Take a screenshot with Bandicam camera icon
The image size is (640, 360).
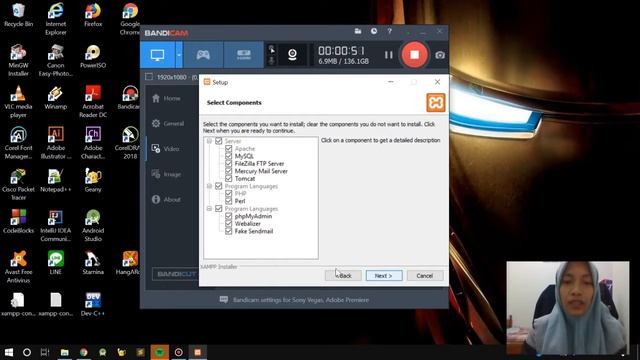[440, 55]
